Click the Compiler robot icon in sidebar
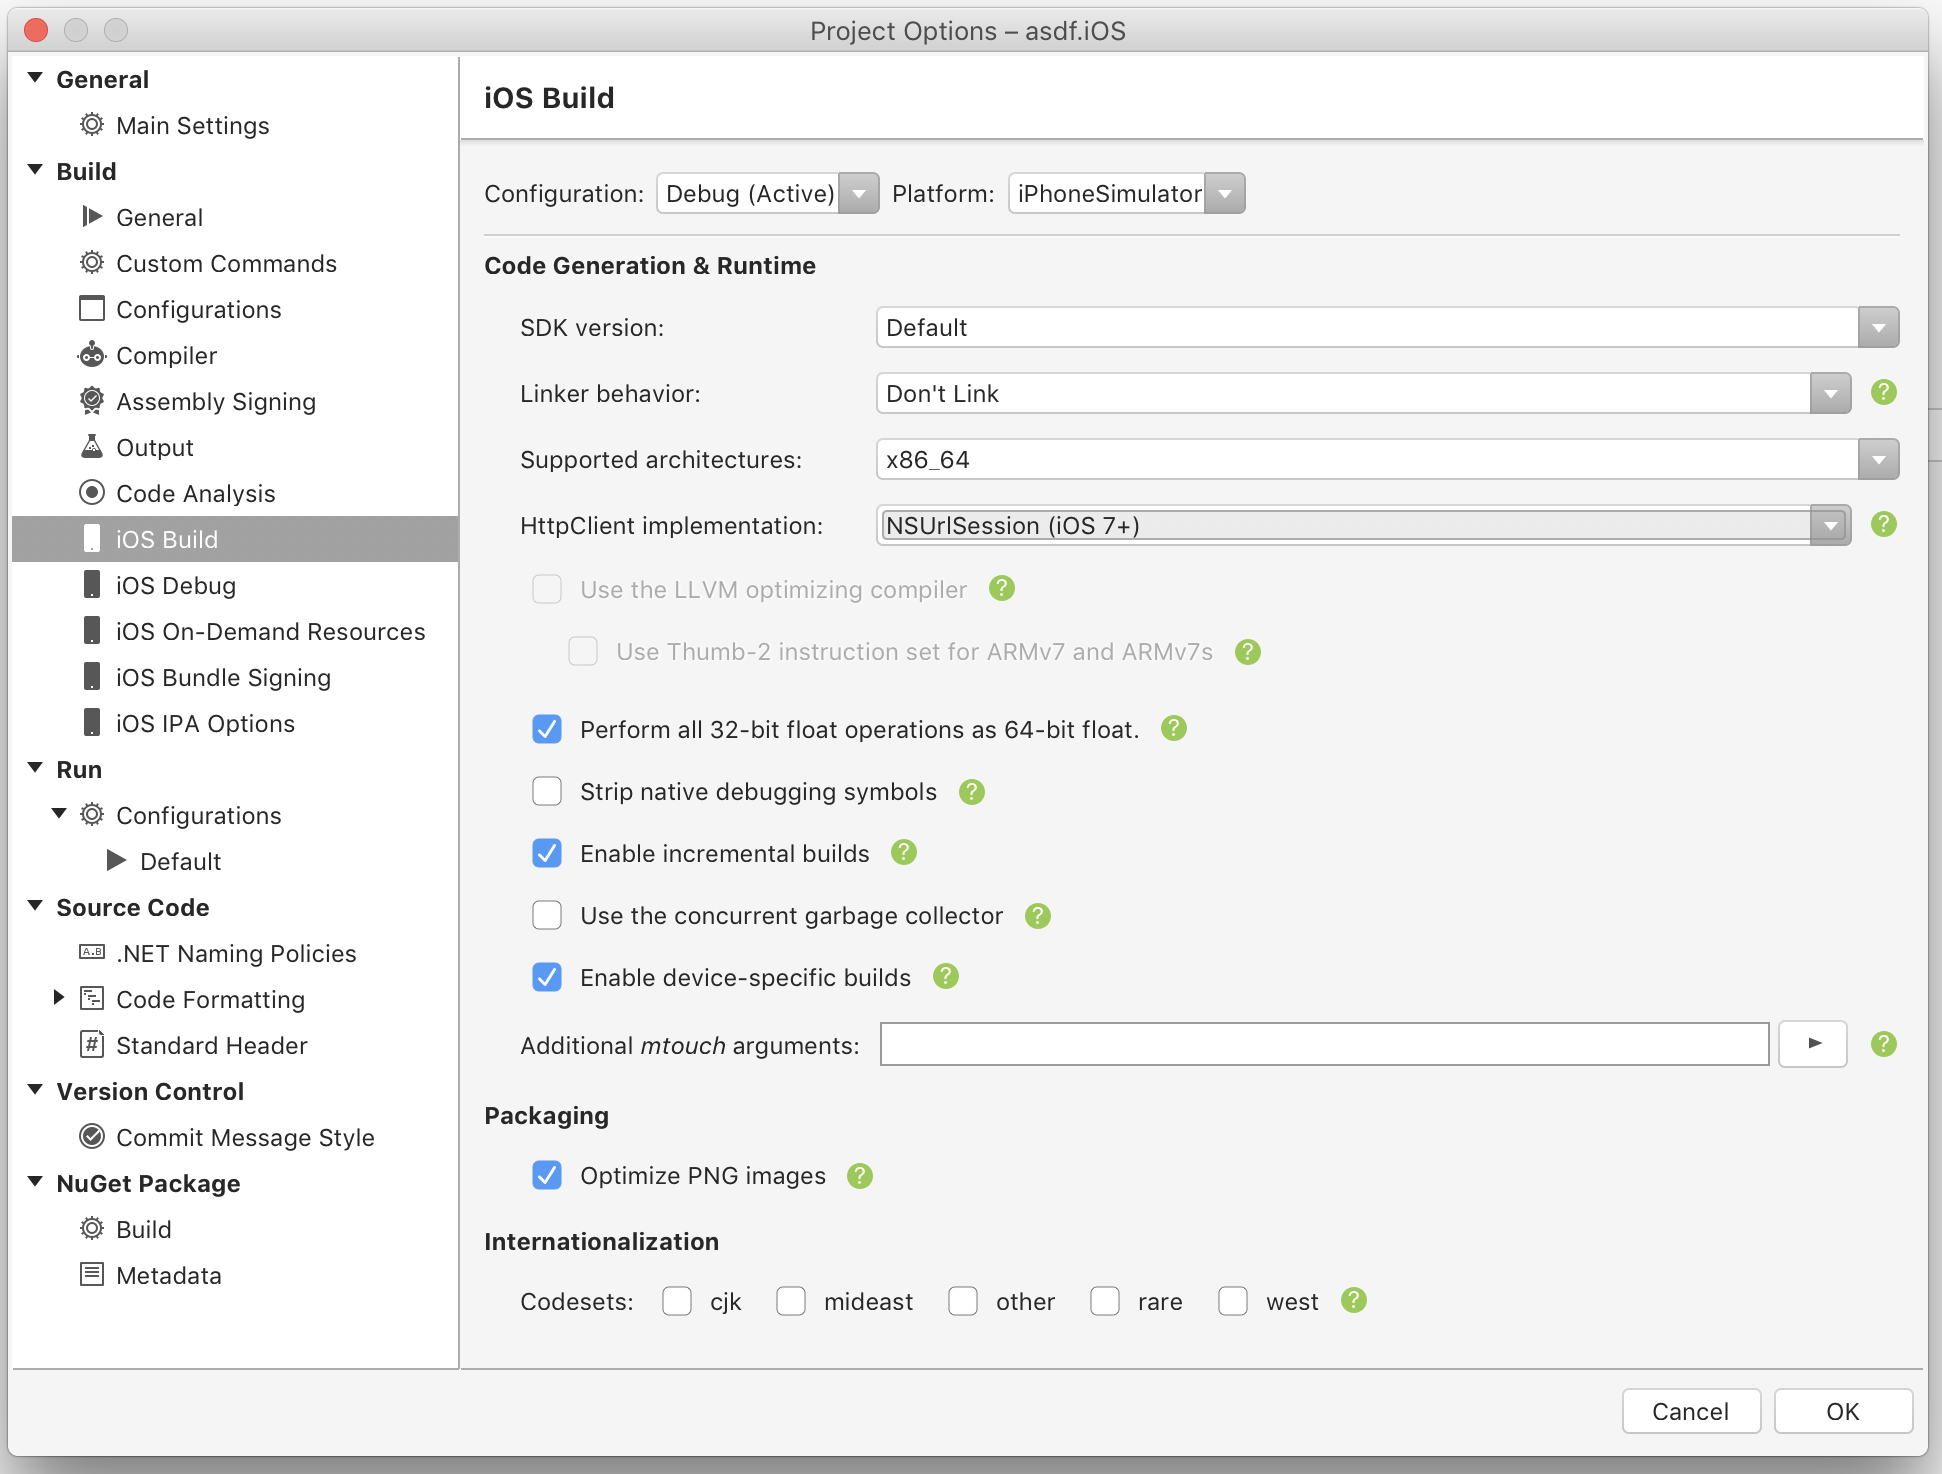The height and width of the screenshot is (1474, 1942). (92, 355)
